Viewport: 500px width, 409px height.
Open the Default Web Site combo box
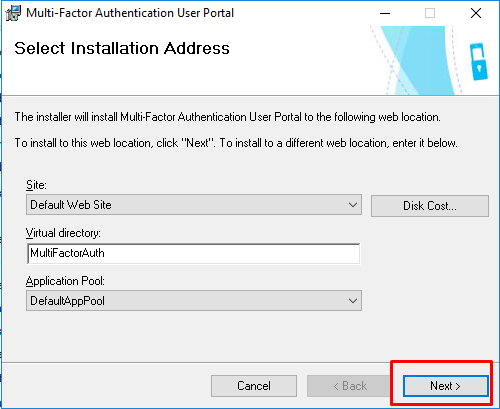[x=194, y=205]
